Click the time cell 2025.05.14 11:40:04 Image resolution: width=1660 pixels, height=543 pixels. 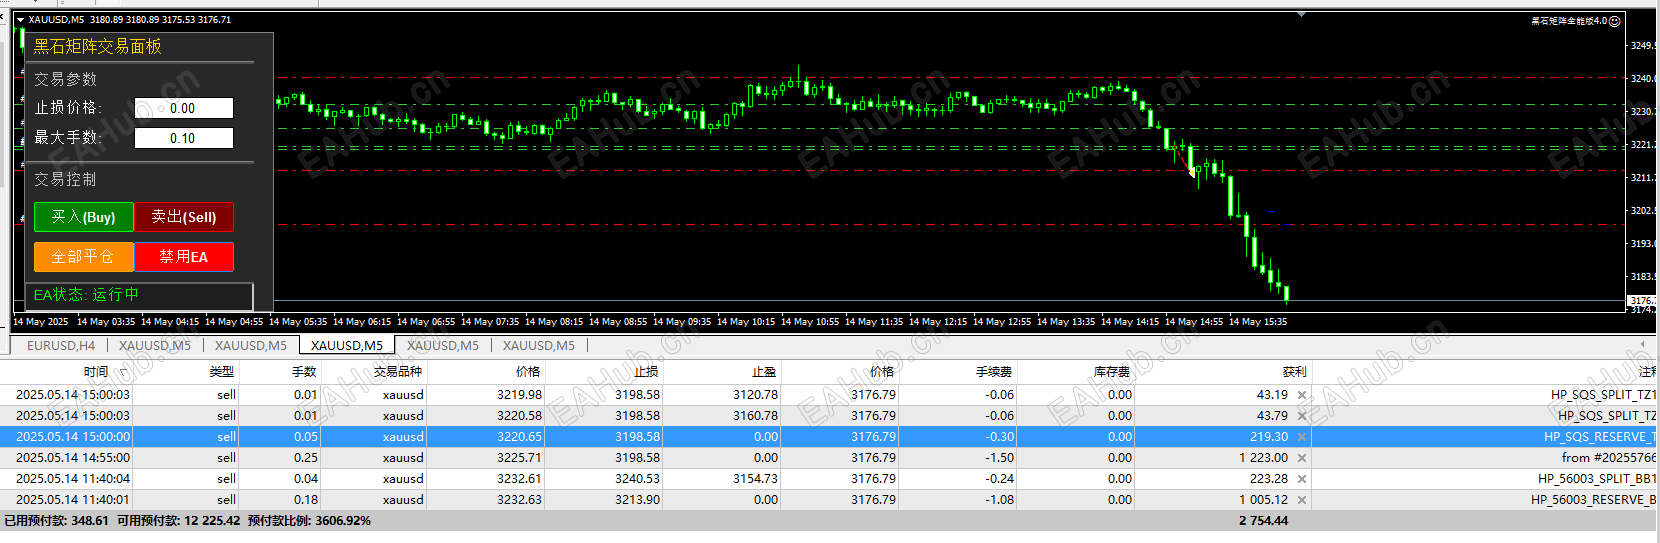(73, 479)
